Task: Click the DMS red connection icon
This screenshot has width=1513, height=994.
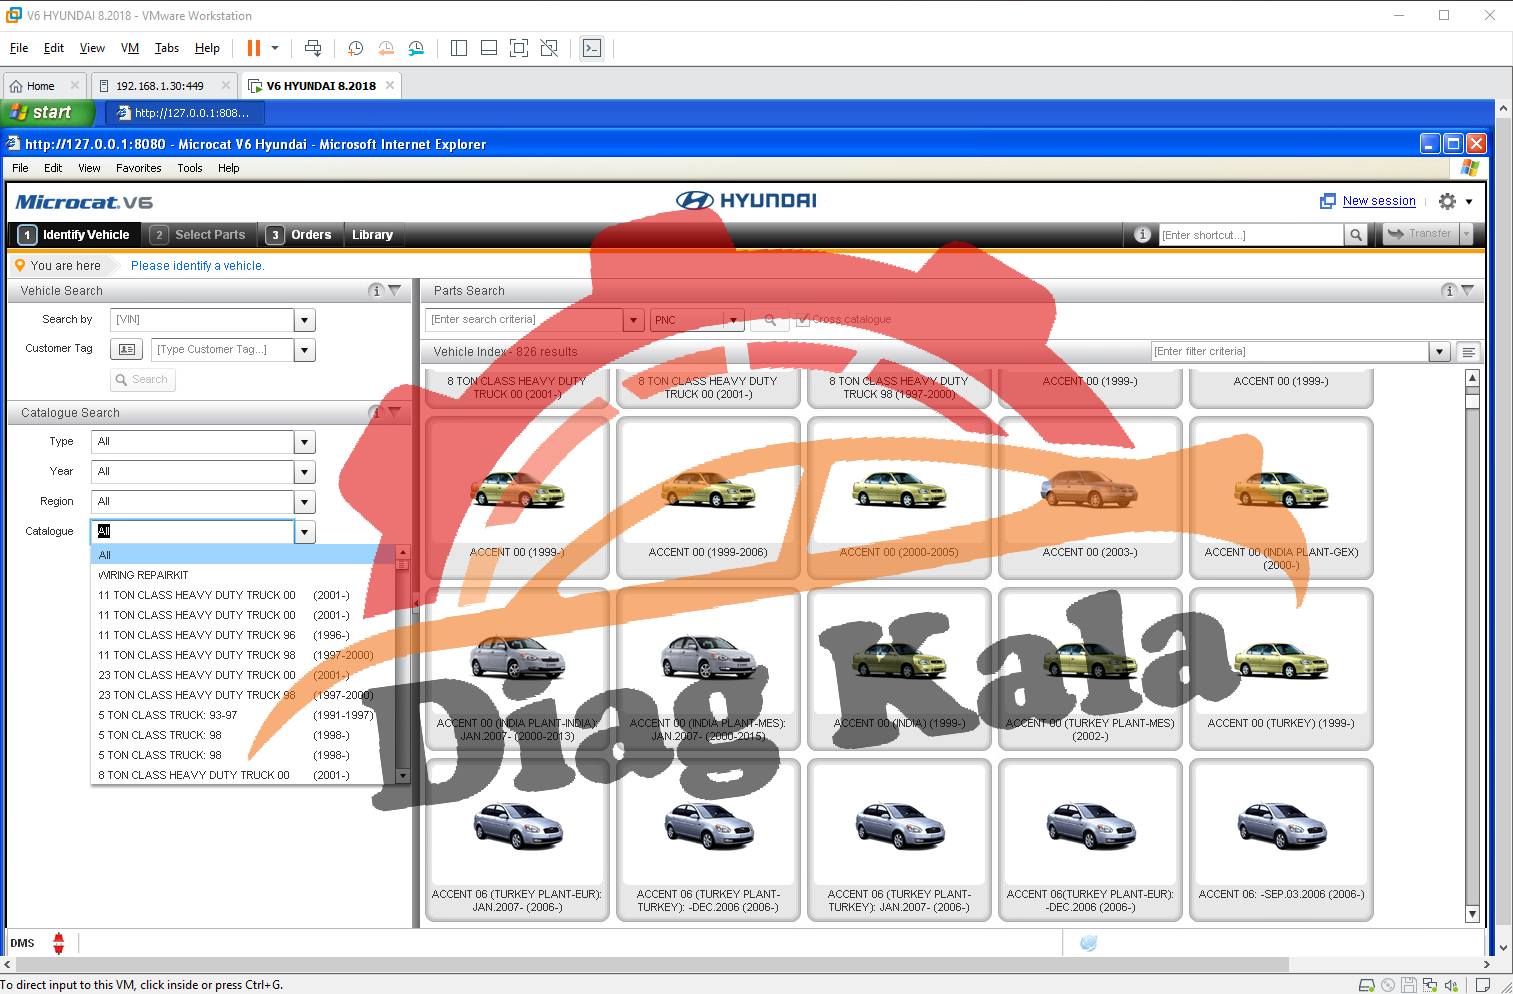Action: pos(58,943)
